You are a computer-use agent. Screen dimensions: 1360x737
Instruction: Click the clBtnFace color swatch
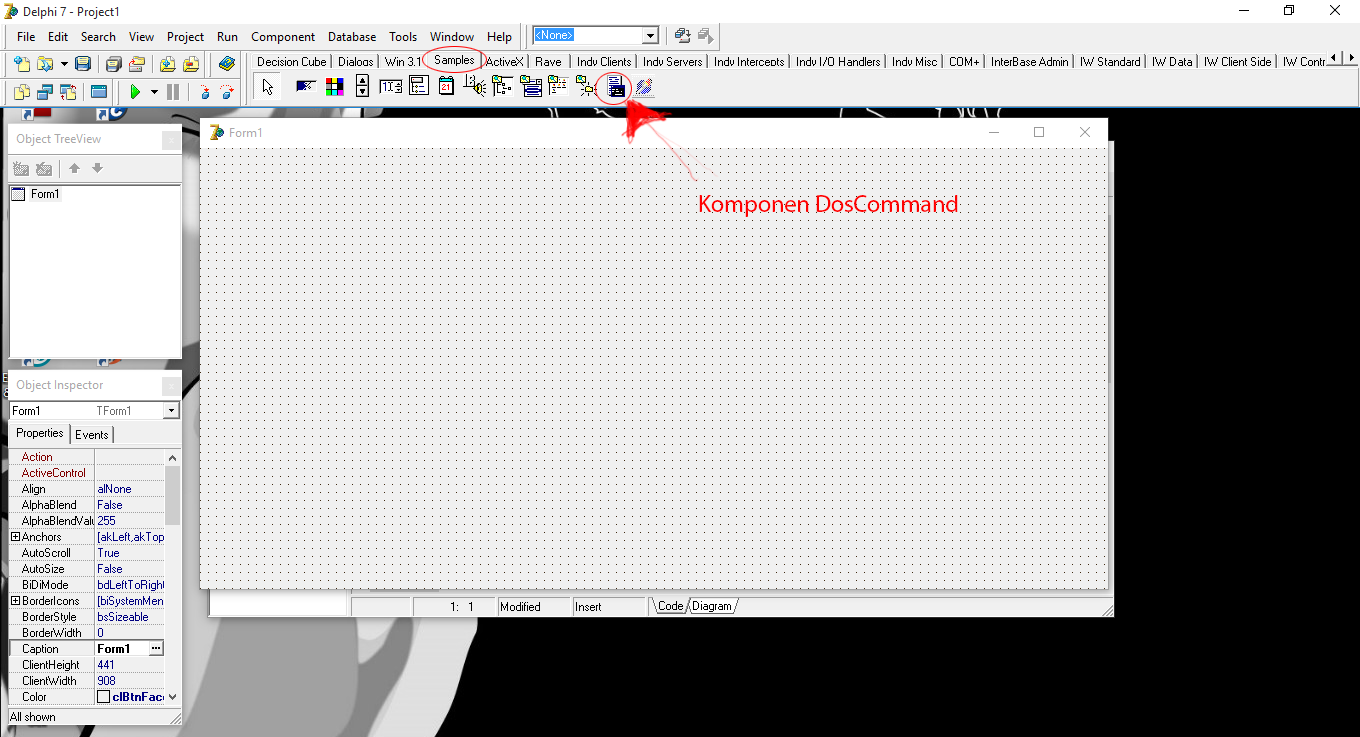coord(104,696)
